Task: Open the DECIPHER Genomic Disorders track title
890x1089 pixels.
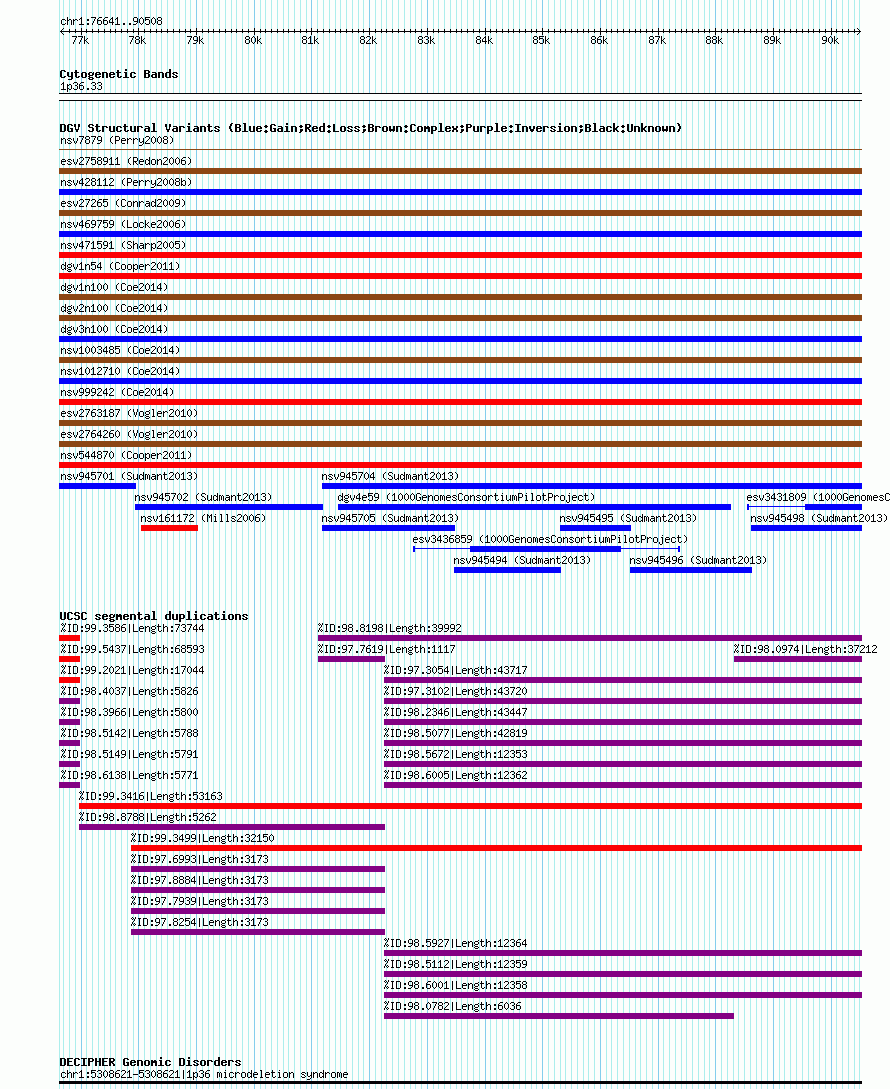Action: [150, 1062]
